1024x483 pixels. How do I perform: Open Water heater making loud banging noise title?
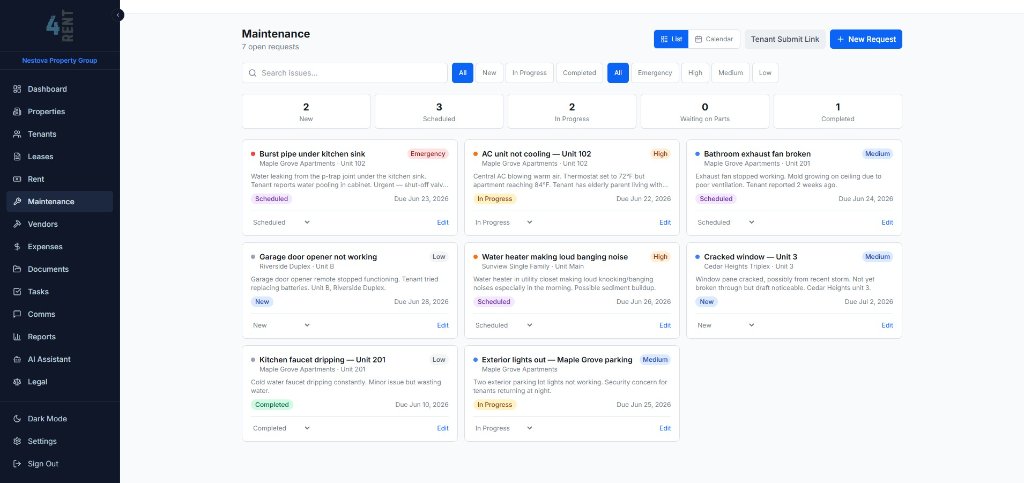point(554,257)
